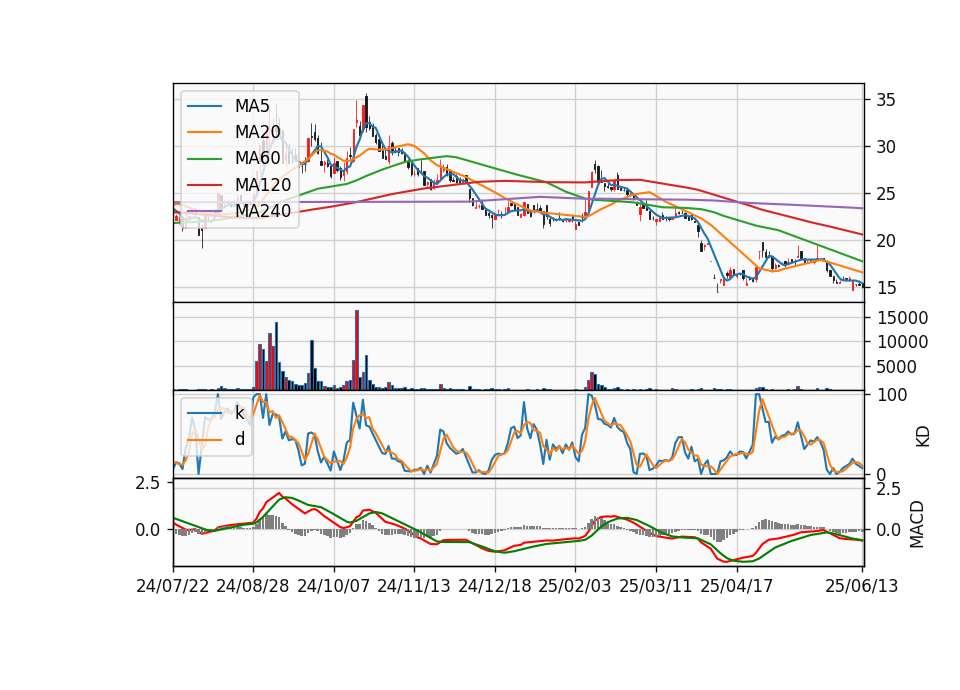Click the left 2.5 MACD axis label
The height and width of the screenshot is (690, 960).
click(x=147, y=483)
